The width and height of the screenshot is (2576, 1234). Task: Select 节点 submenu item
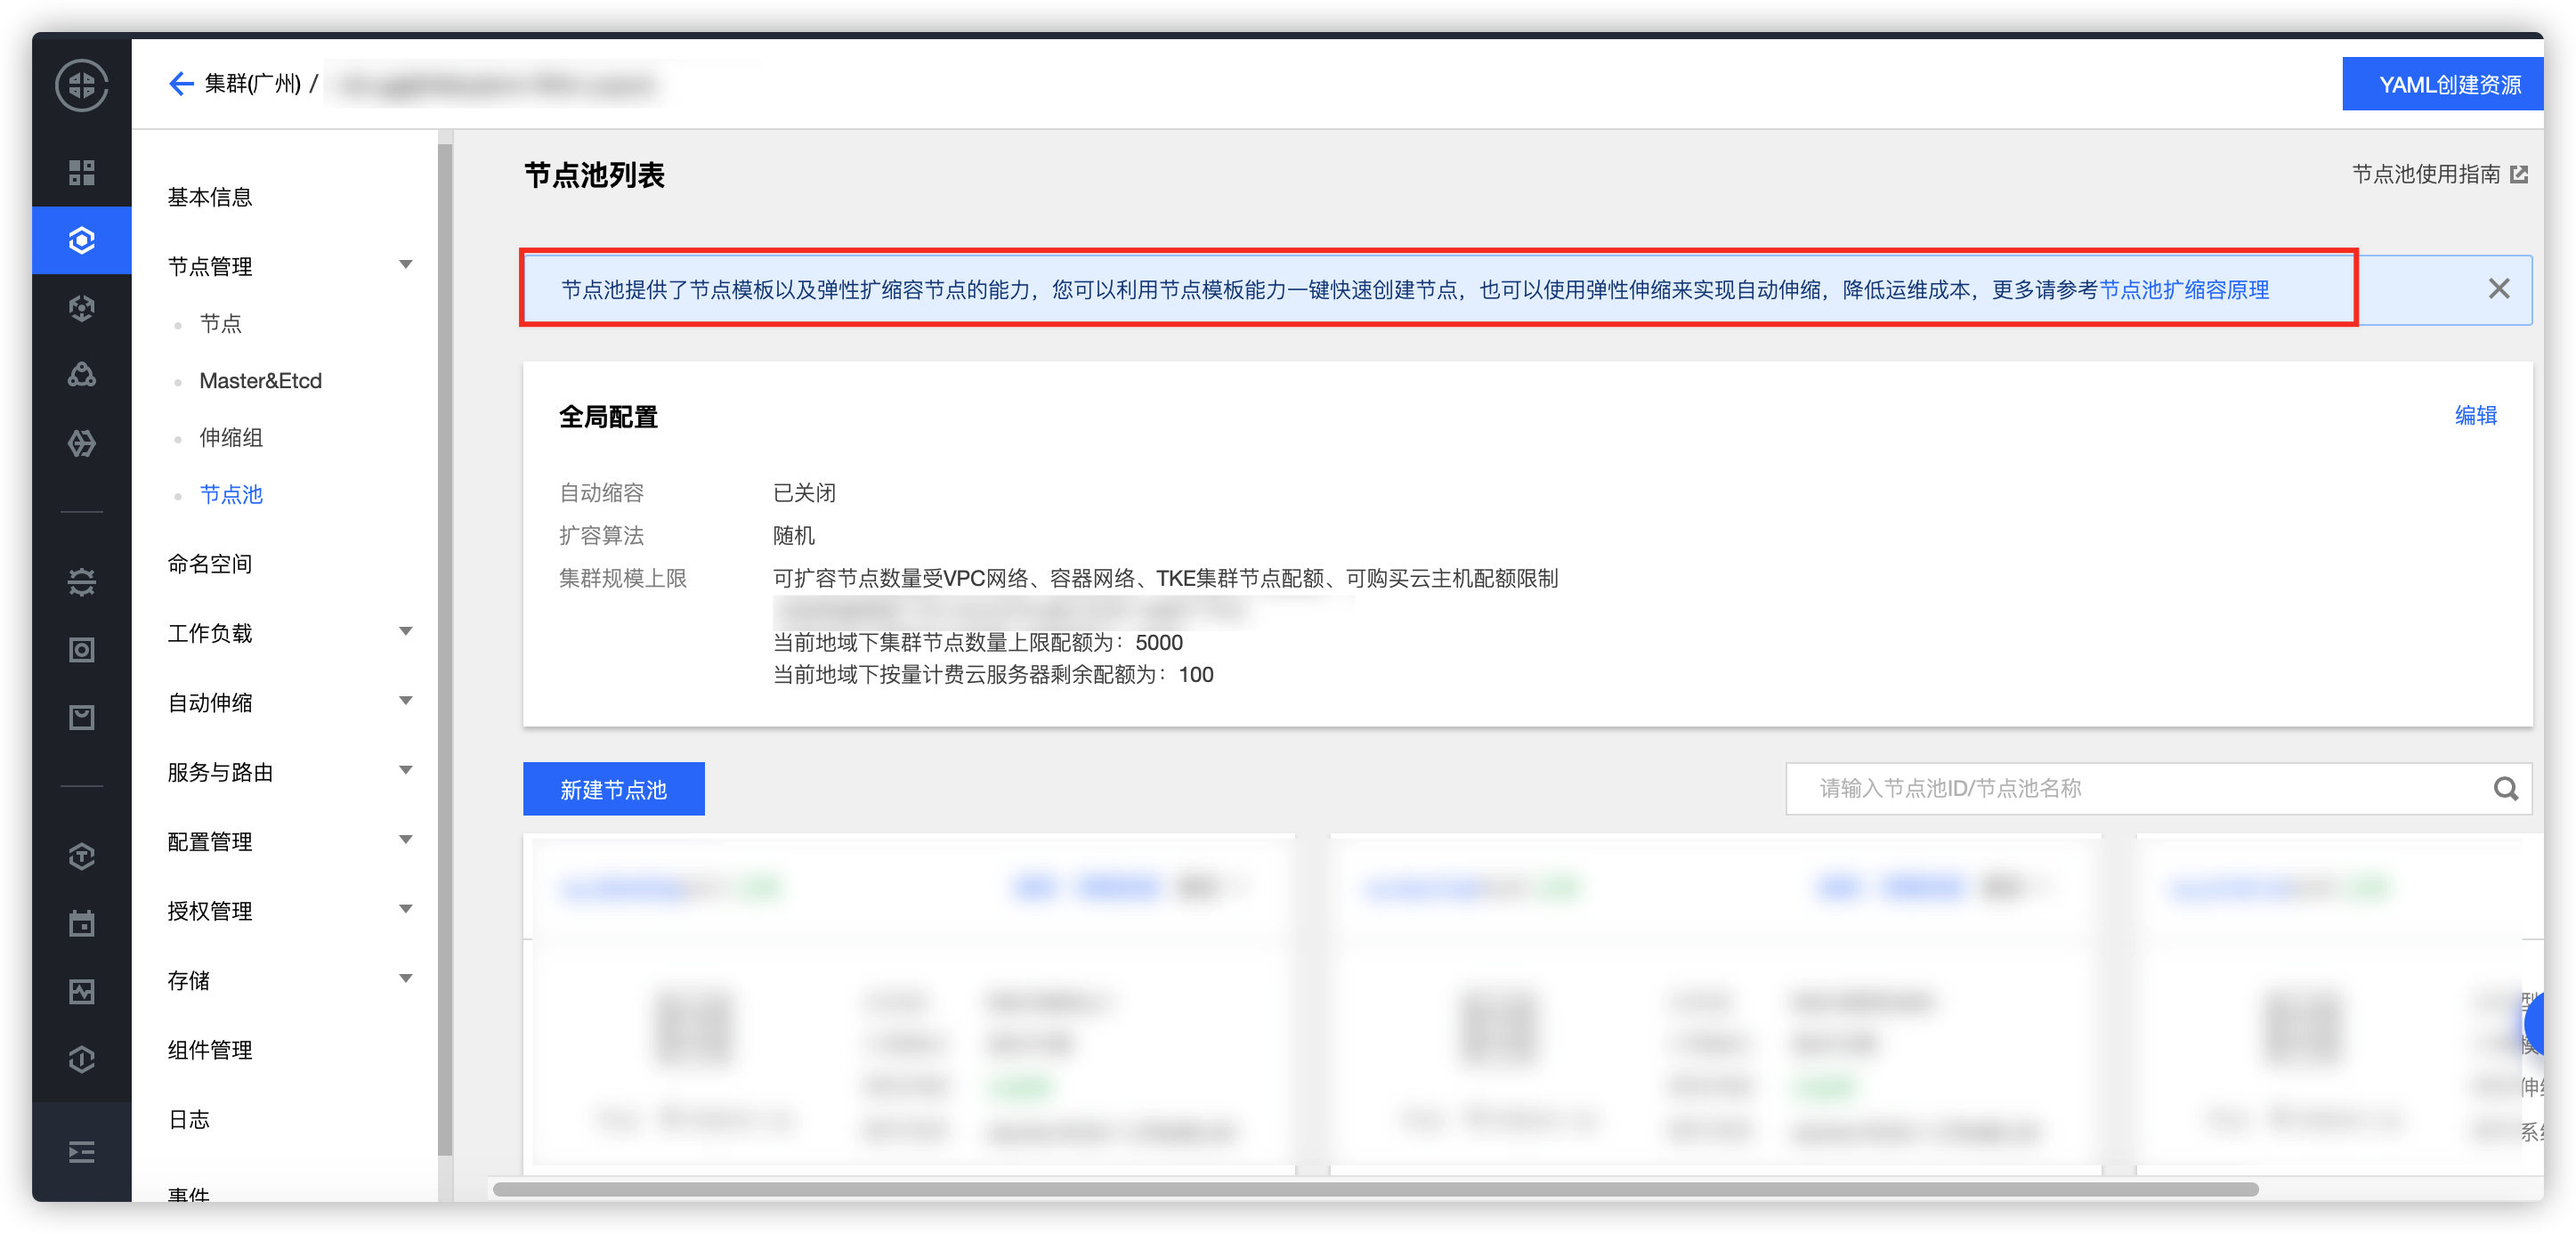[221, 324]
